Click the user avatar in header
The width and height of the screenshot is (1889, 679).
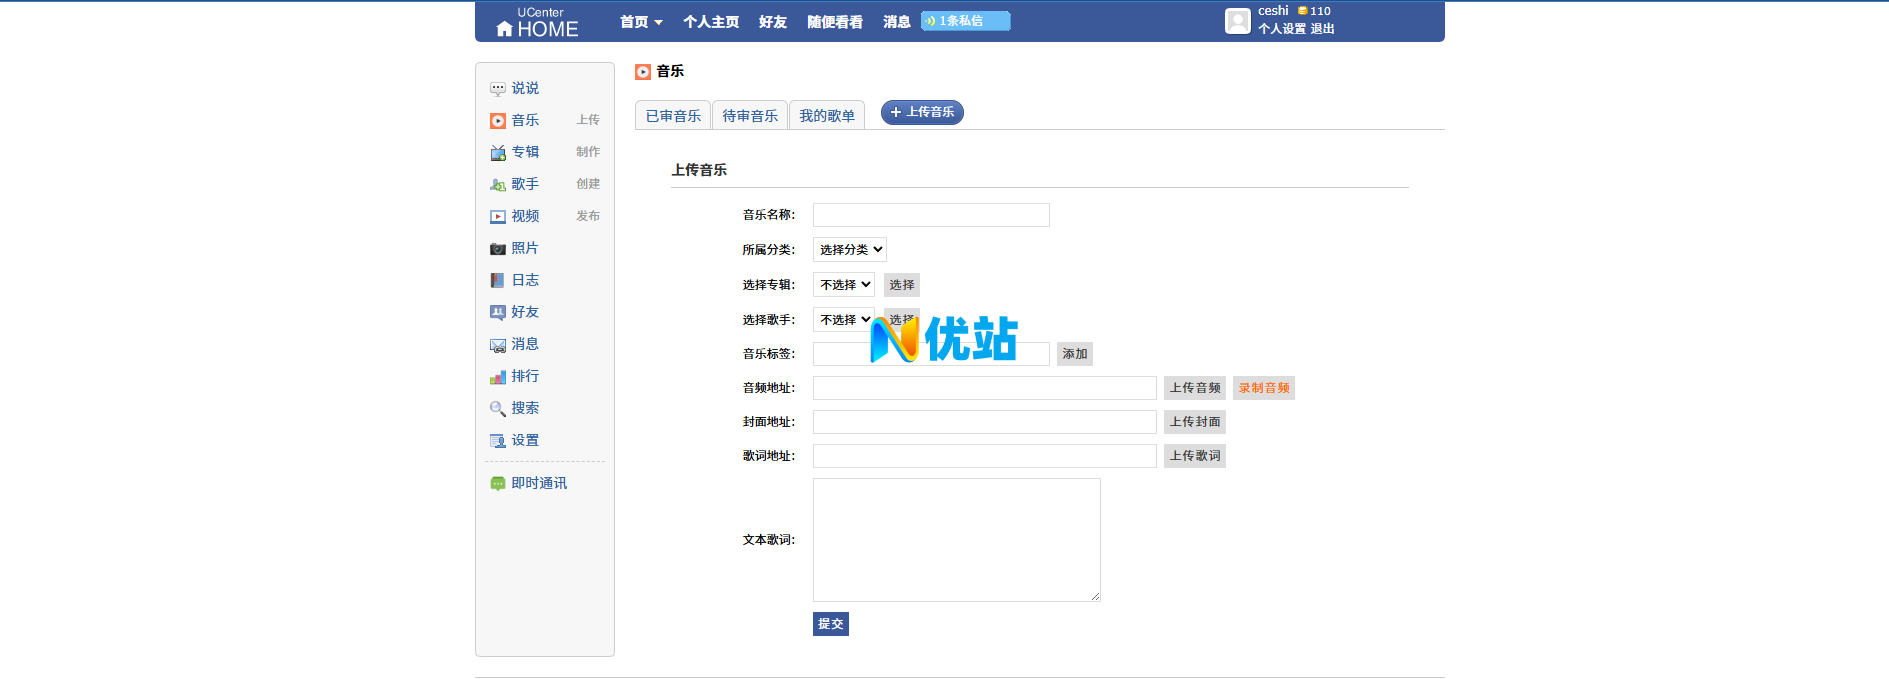(x=1237, y=21)
